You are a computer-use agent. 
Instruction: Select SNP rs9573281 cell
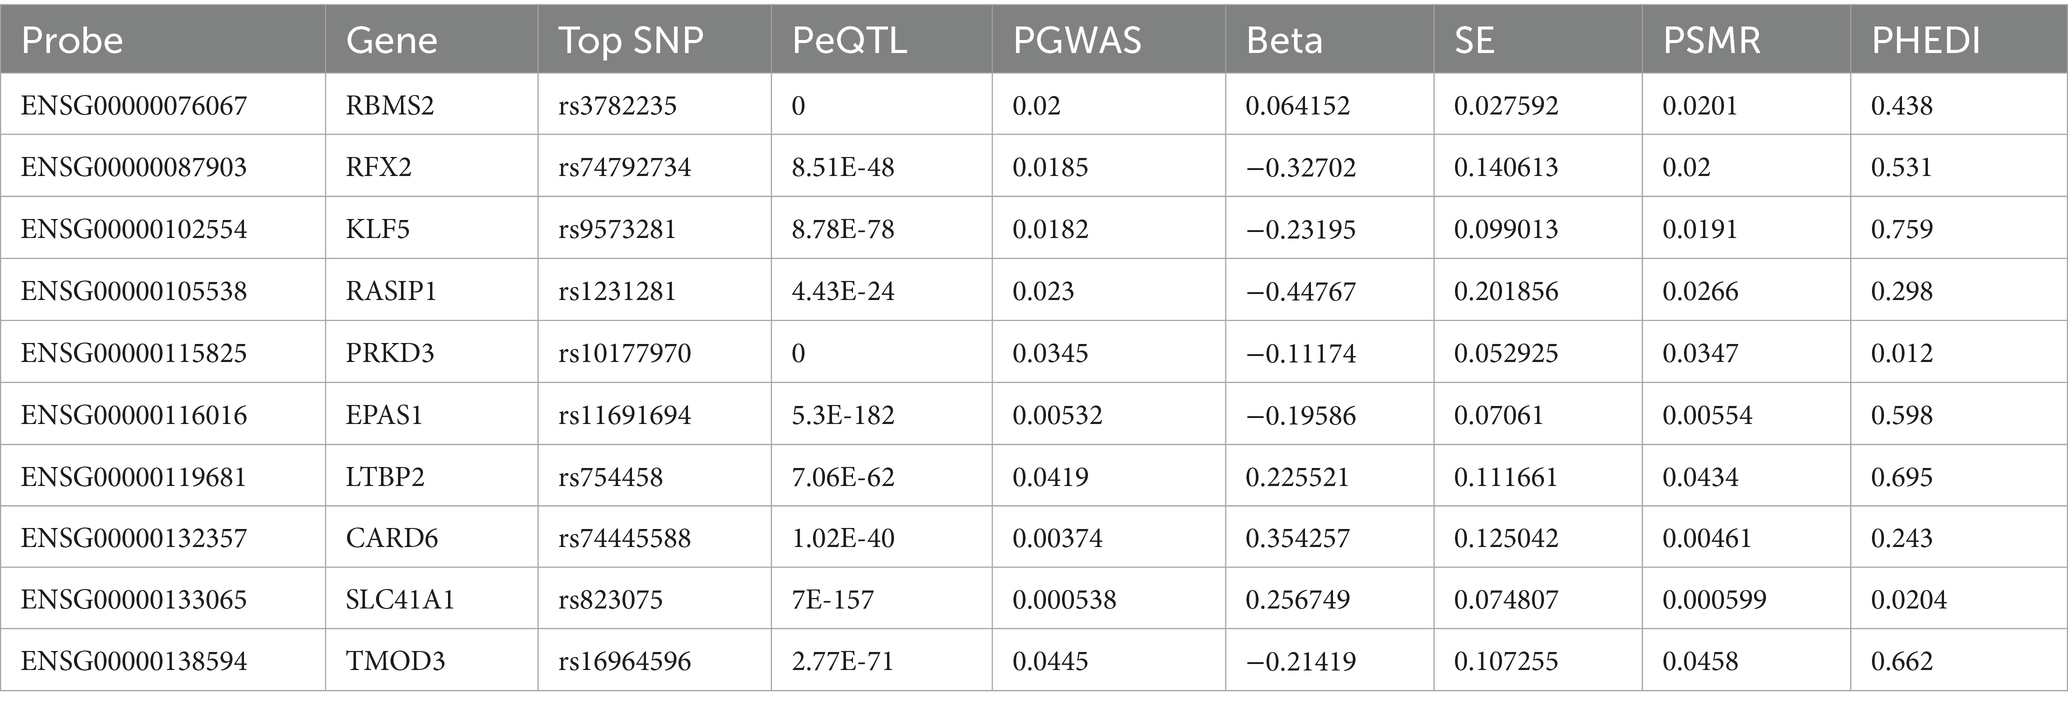617,229
